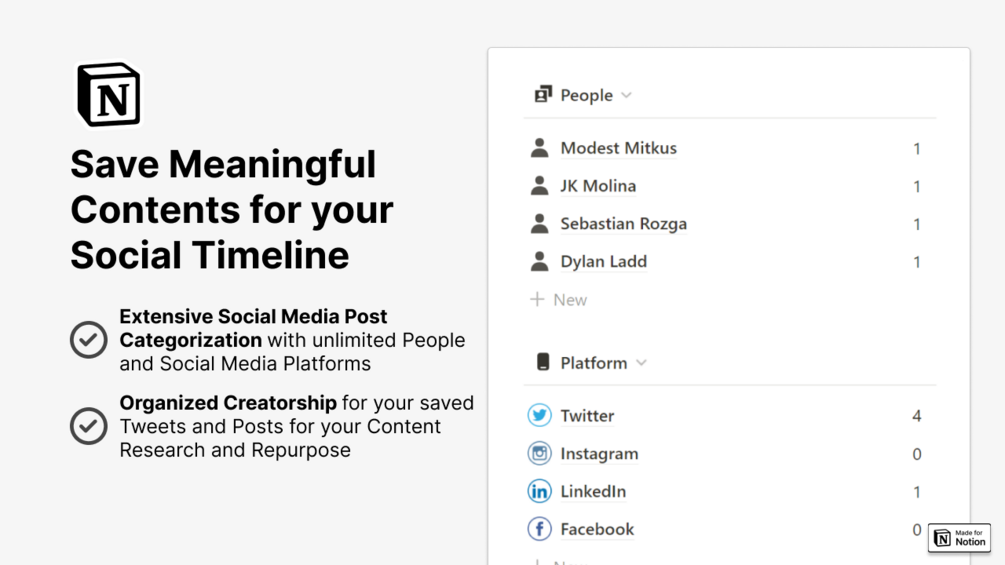Click the large Notion logo icon
The width and height of the screenshot is (1005, 565).
(109, 95)
